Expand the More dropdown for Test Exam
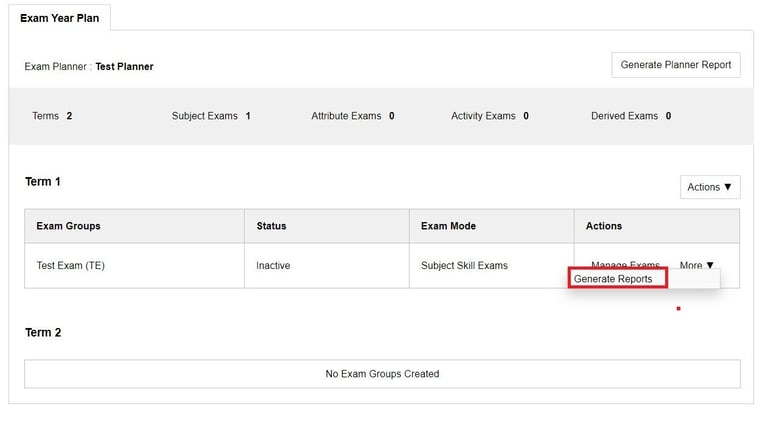This screenshot has height=443, width=768. tap(696, 265)
